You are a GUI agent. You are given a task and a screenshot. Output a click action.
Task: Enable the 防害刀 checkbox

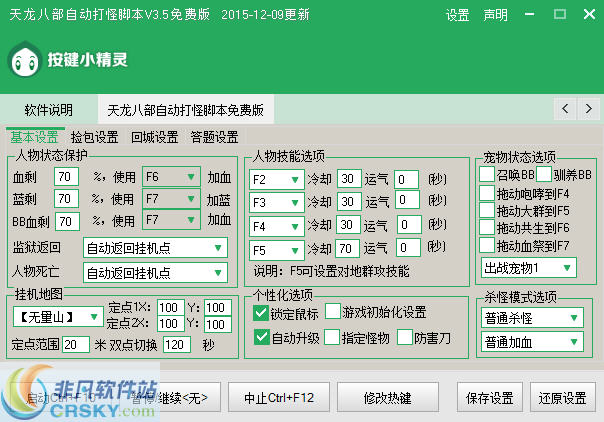[x=405, y=337]
